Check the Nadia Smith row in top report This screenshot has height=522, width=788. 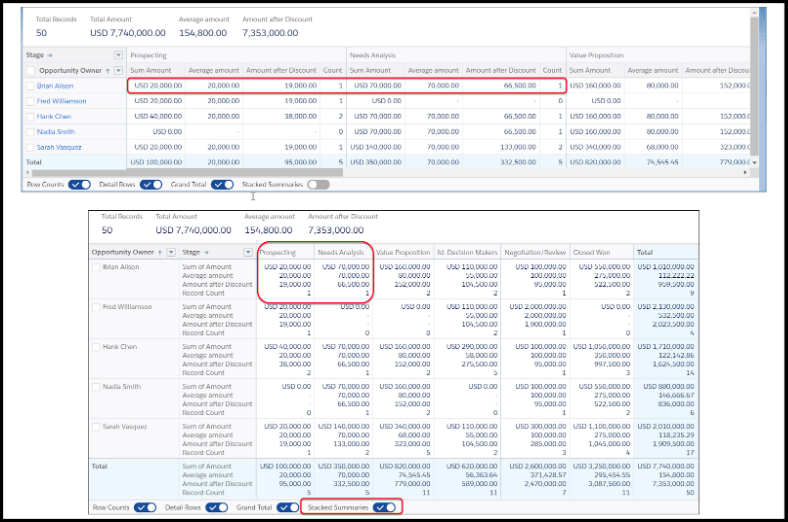[x=31, y=132]
